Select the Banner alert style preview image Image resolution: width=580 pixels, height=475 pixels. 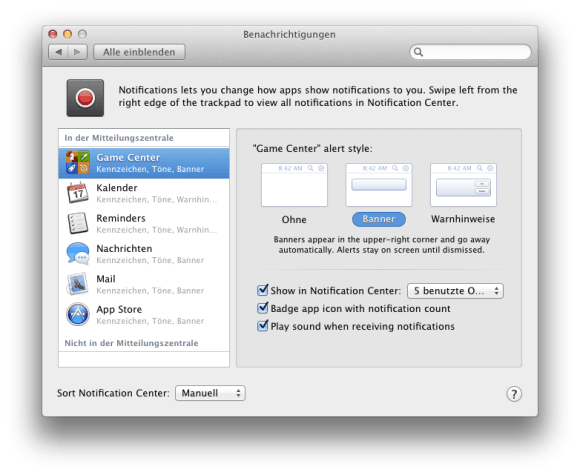pos(379,185)
